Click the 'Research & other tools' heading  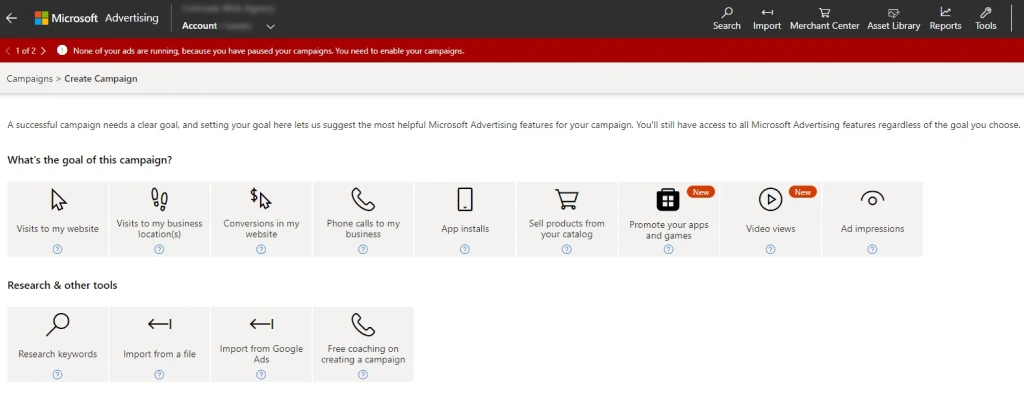62,285
